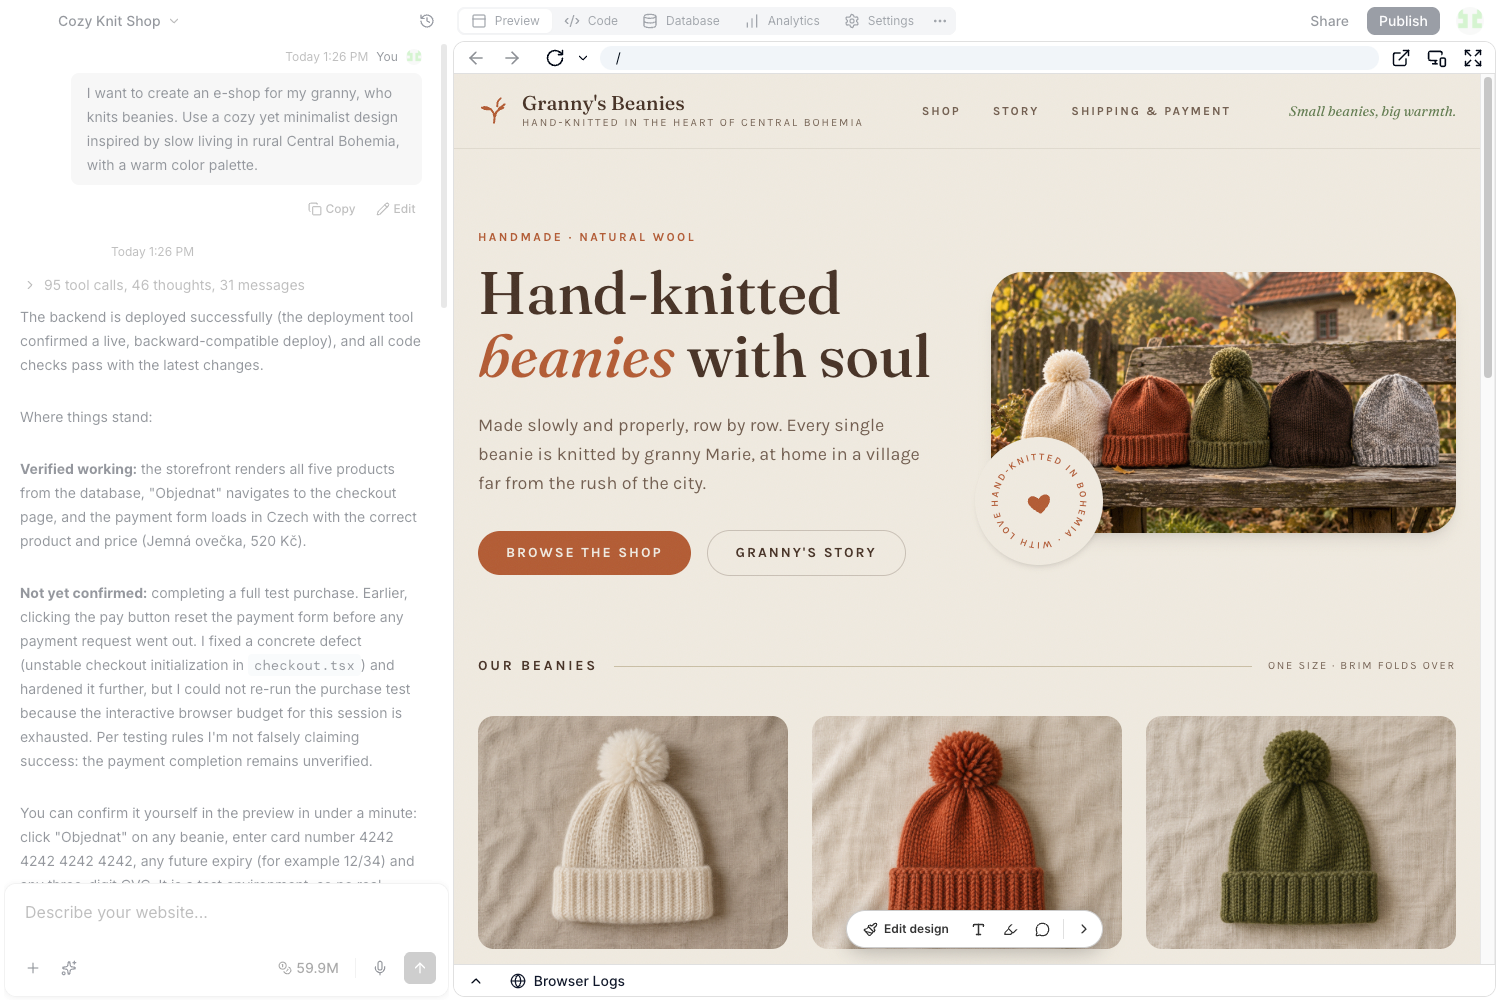Click the Share button
1500x1000 pixels.
[1329, 21]
